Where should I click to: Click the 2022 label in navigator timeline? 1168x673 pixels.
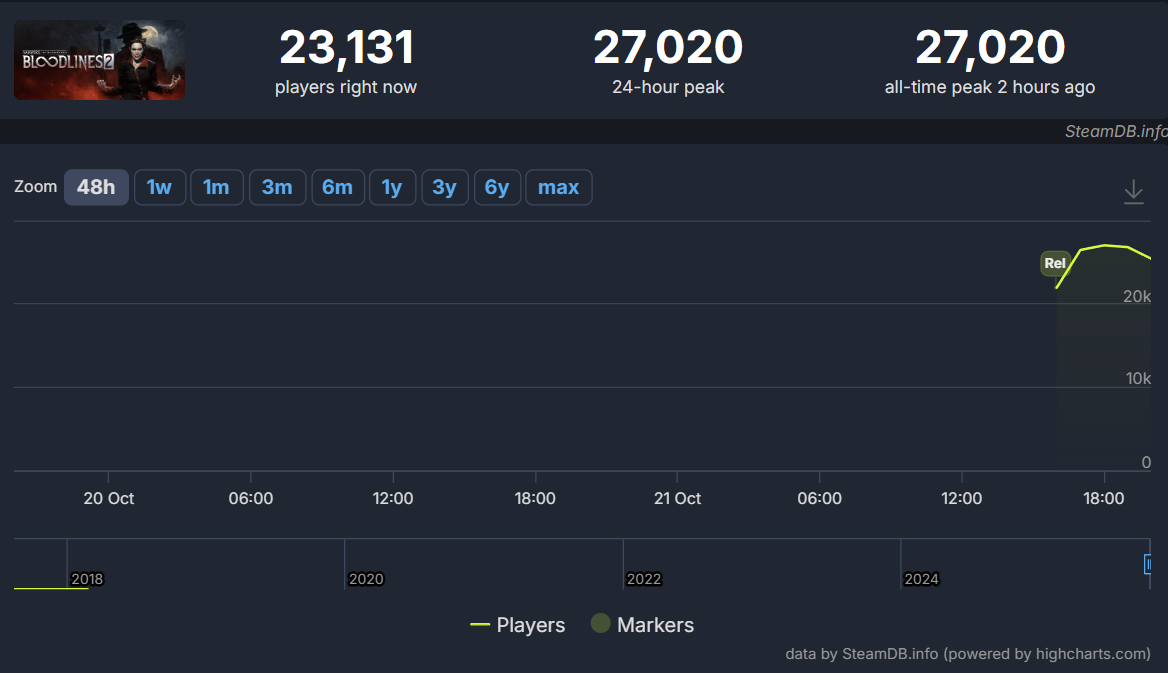[644, 579]
